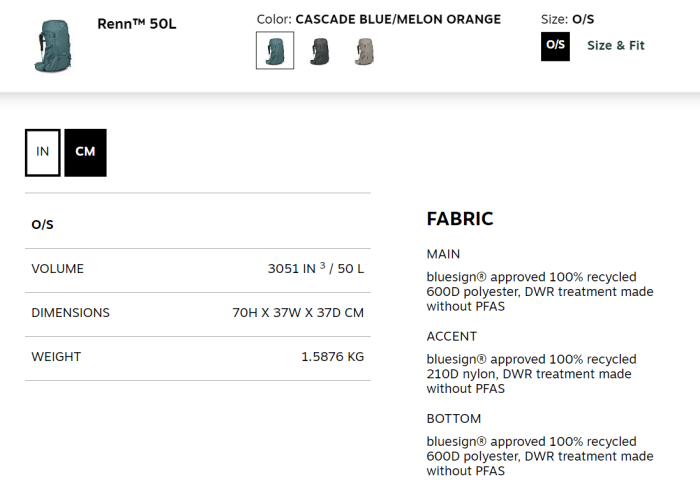Click the Renn 50L product title
The height and width of the screenshot is (488, 700).
click(137, 24)
